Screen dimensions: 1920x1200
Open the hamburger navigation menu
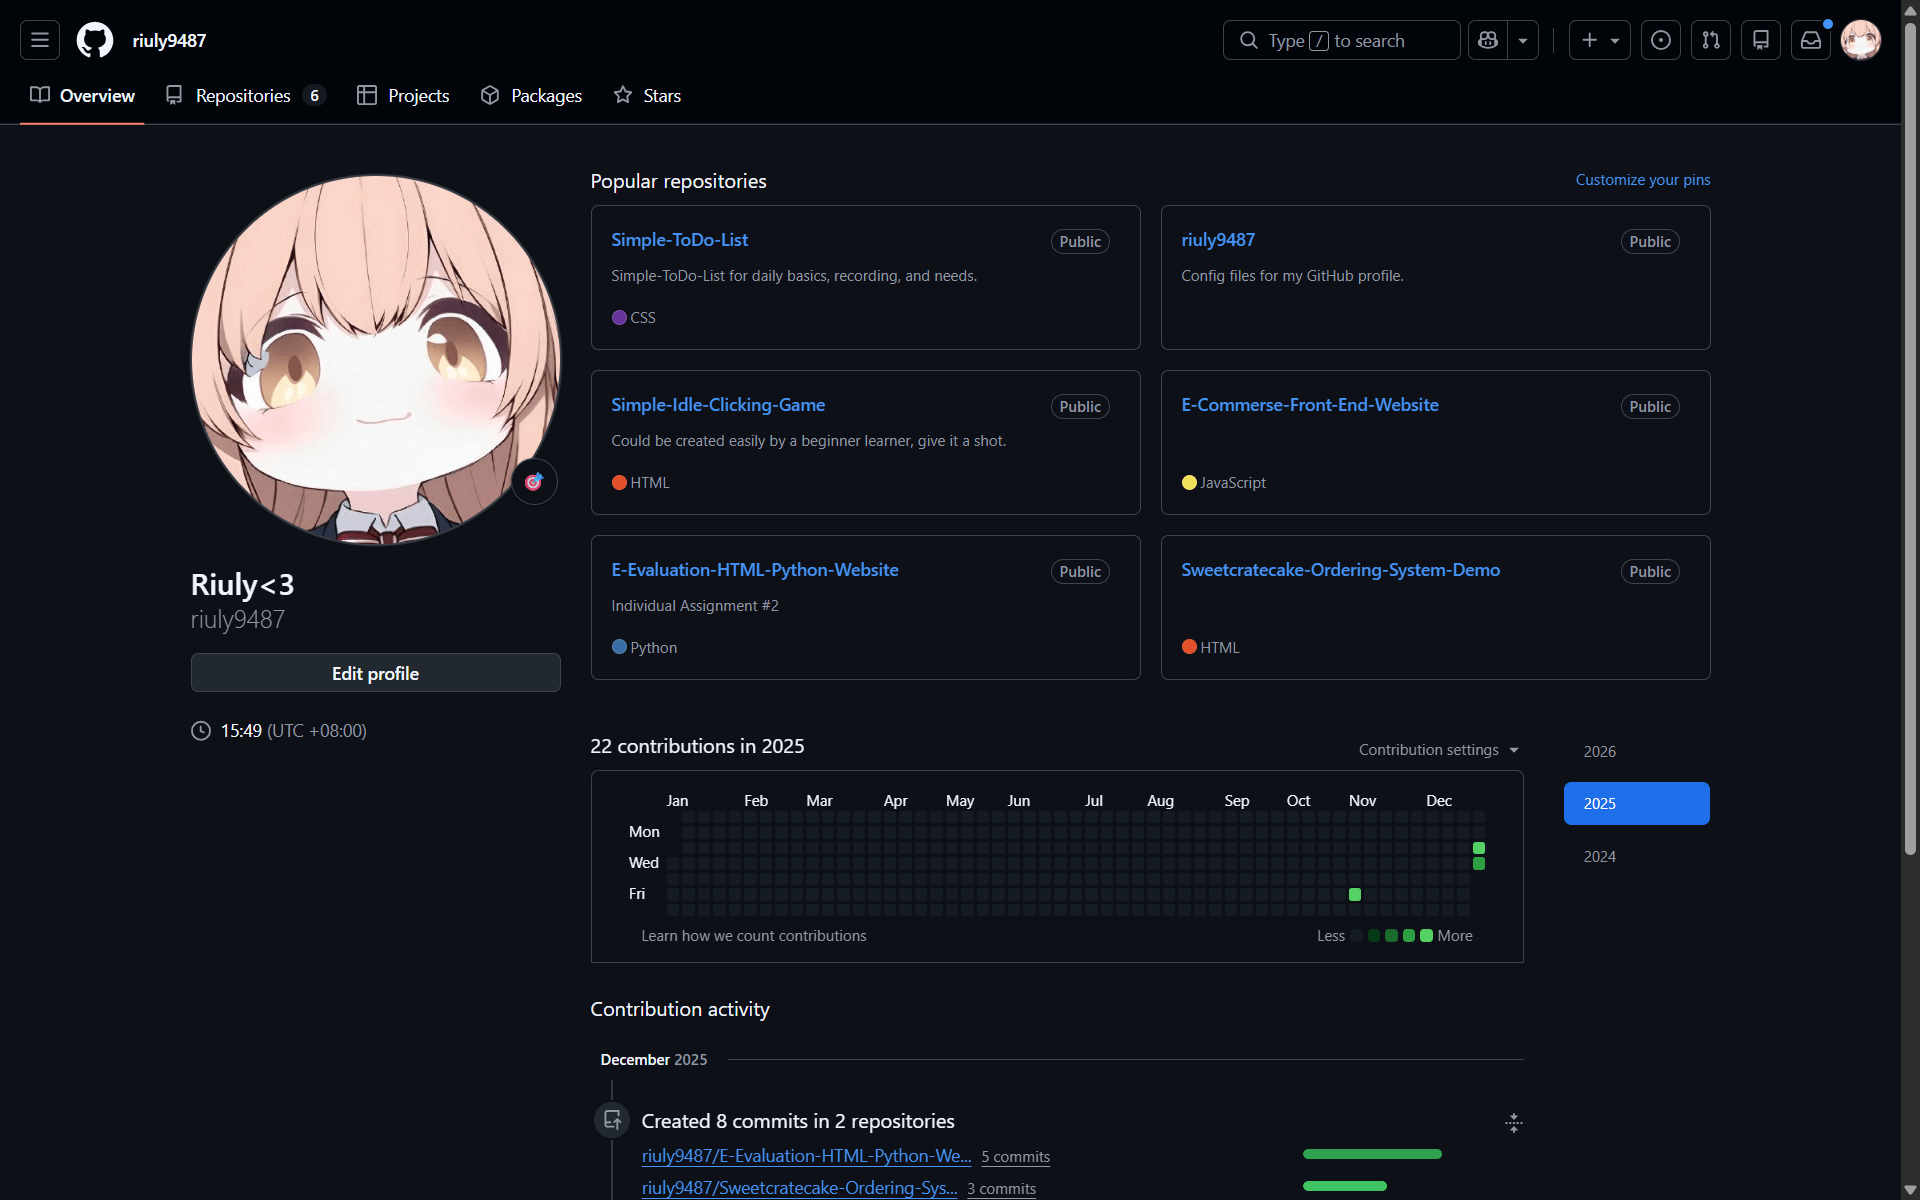point(40,40)
